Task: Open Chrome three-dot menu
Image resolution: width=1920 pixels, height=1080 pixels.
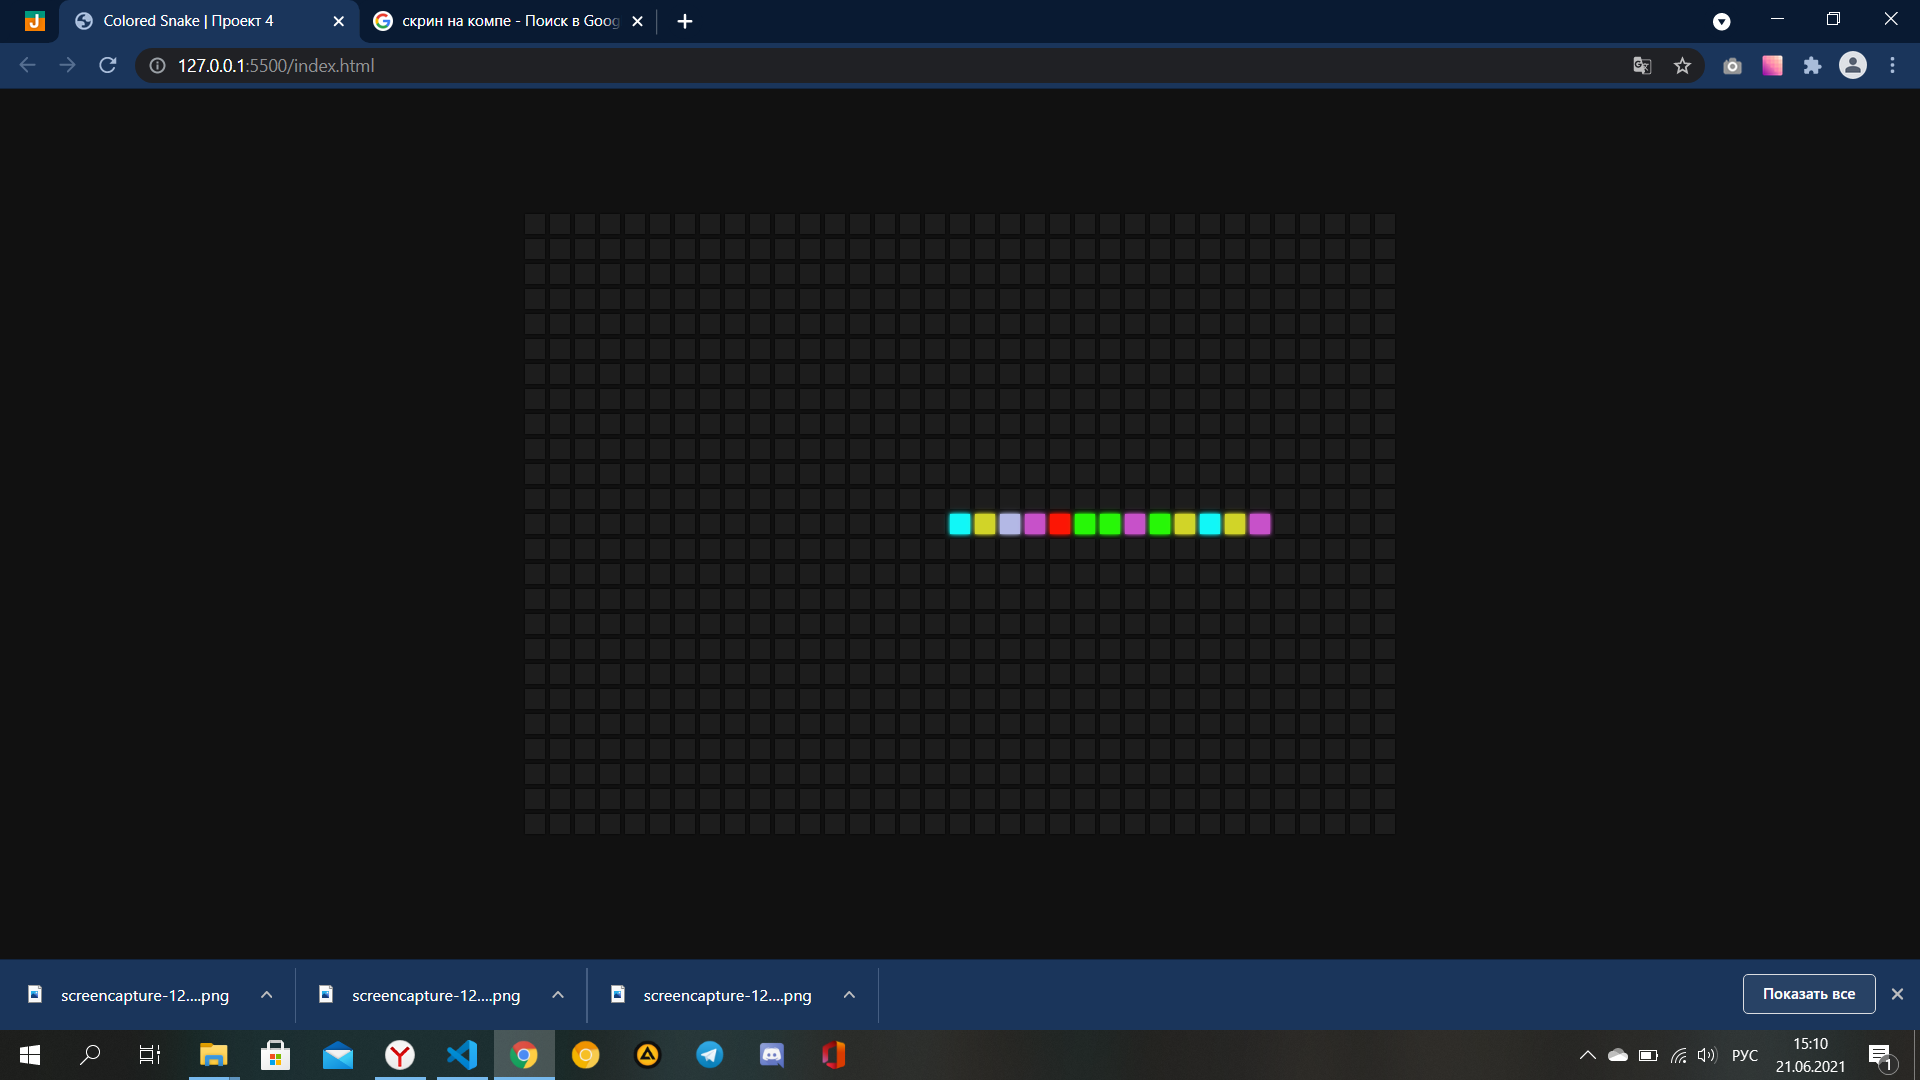Action: coord(1892,65)
